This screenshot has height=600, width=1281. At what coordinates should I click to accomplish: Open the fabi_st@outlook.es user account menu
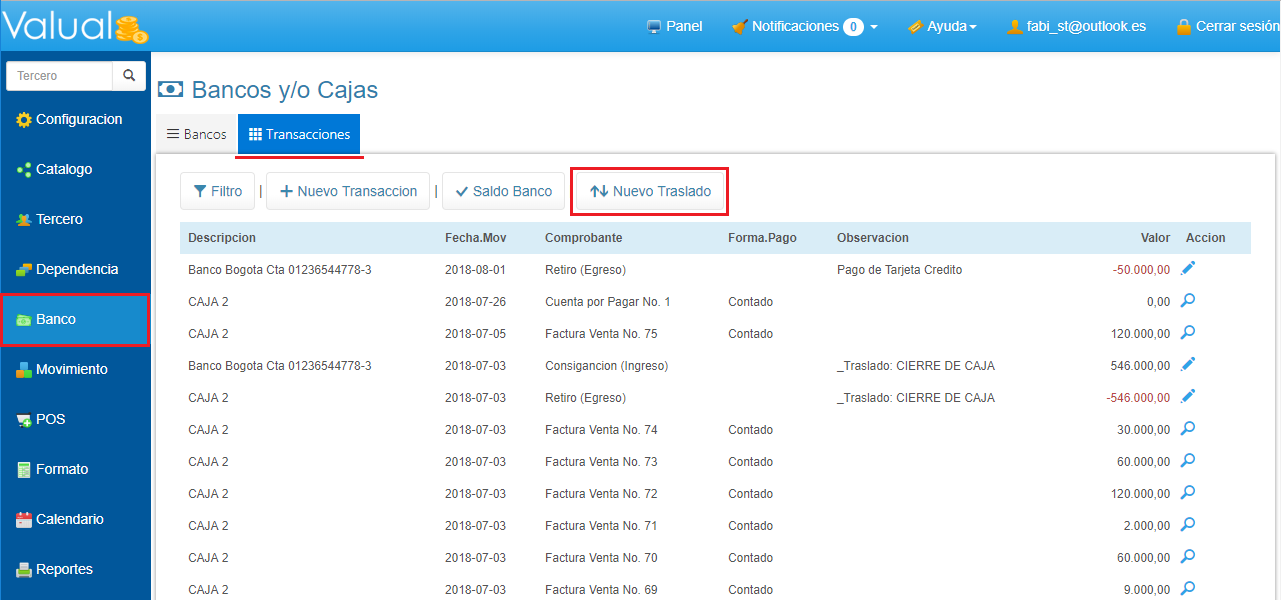(1076, 27)
